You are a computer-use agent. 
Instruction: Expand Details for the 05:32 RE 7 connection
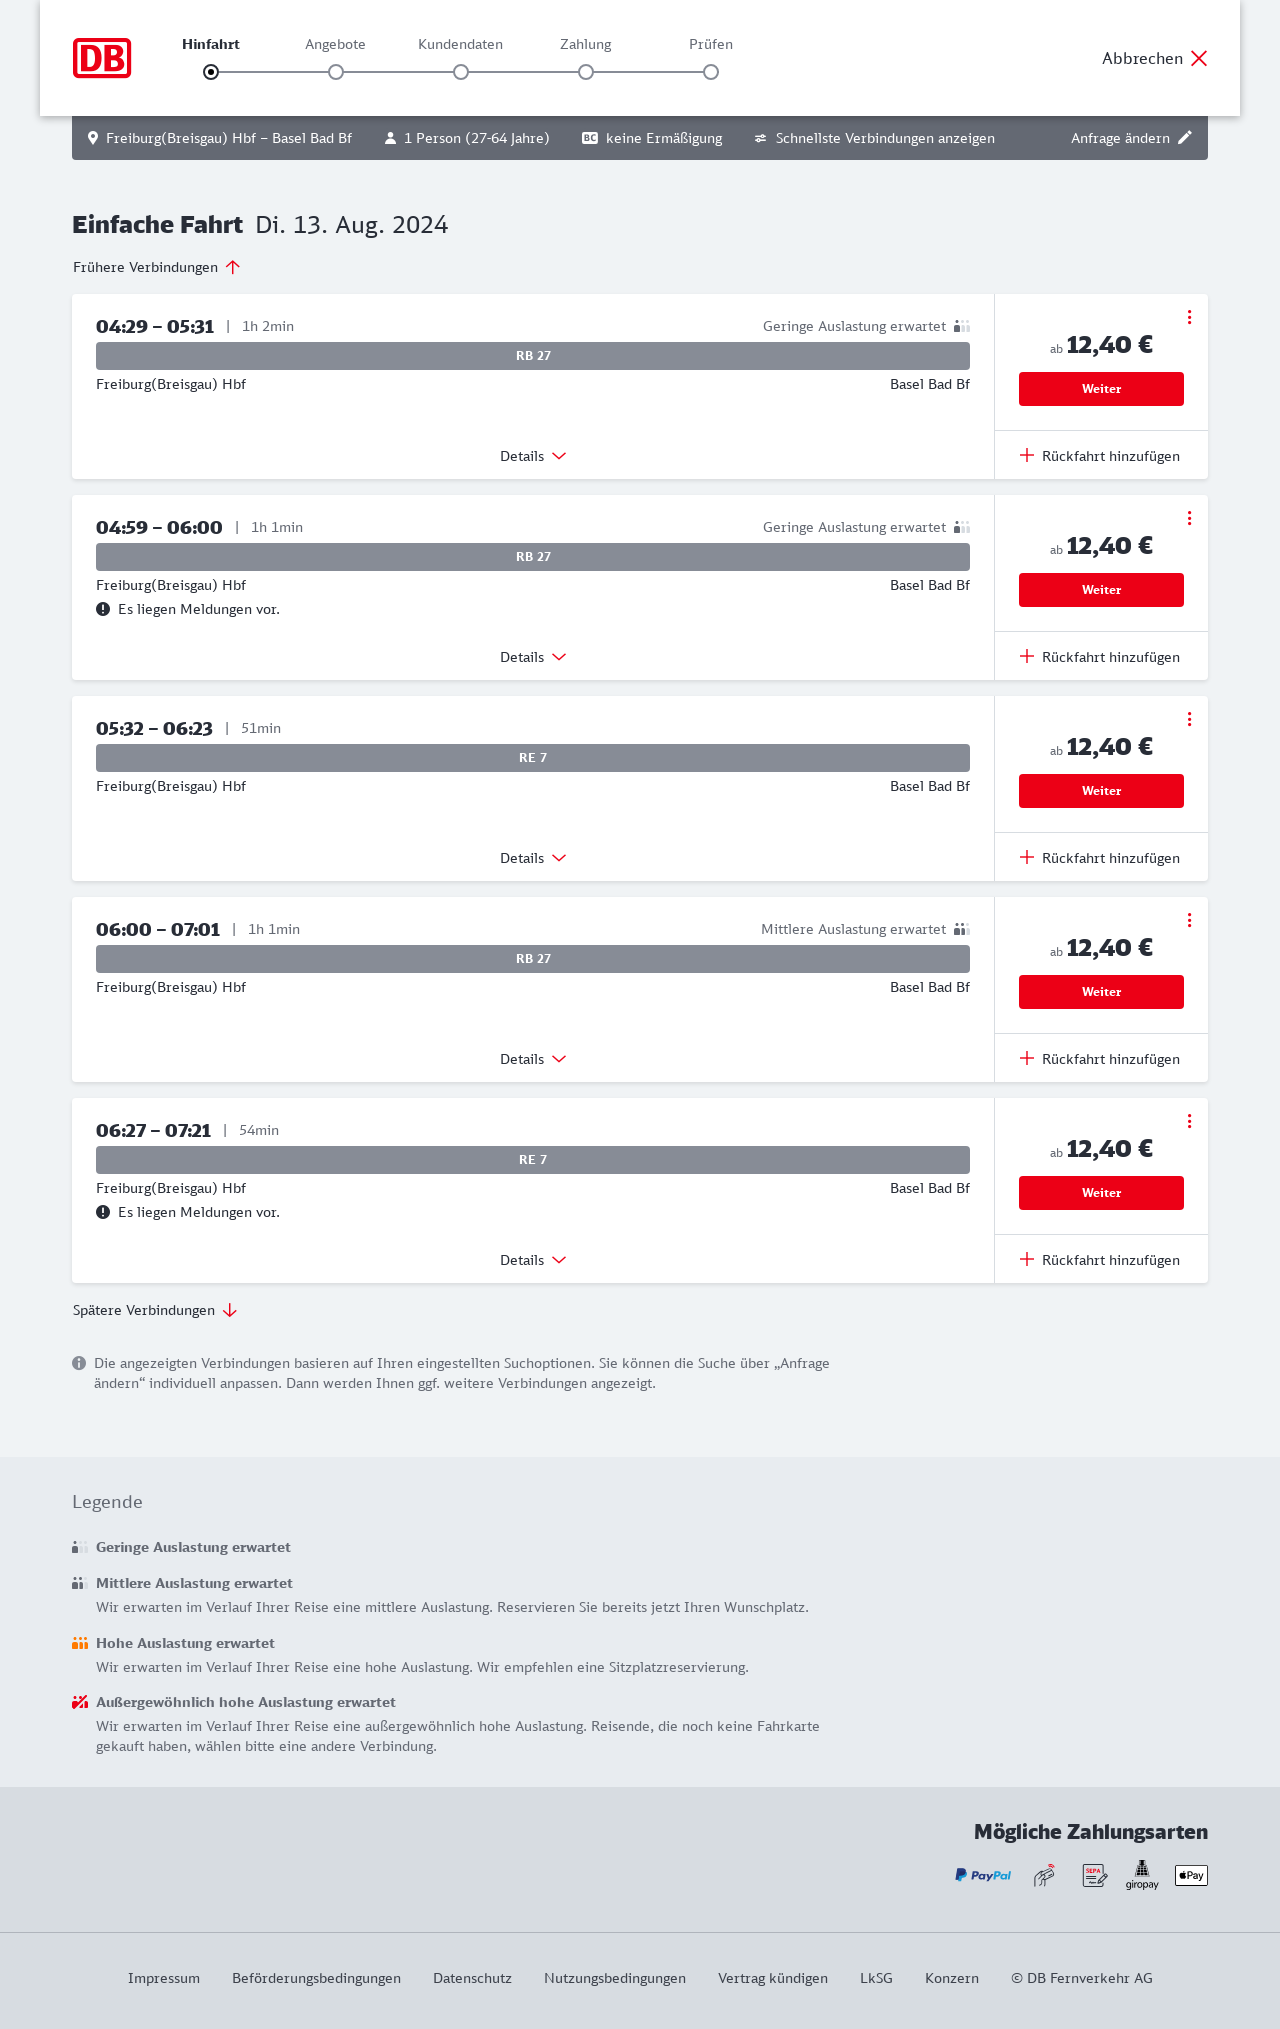[533, 858]
